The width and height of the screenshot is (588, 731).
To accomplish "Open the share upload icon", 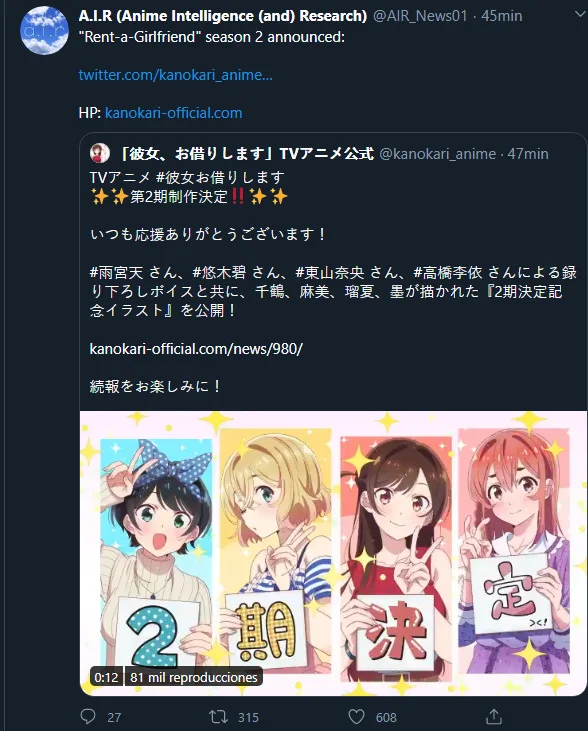I will point(494,717).
